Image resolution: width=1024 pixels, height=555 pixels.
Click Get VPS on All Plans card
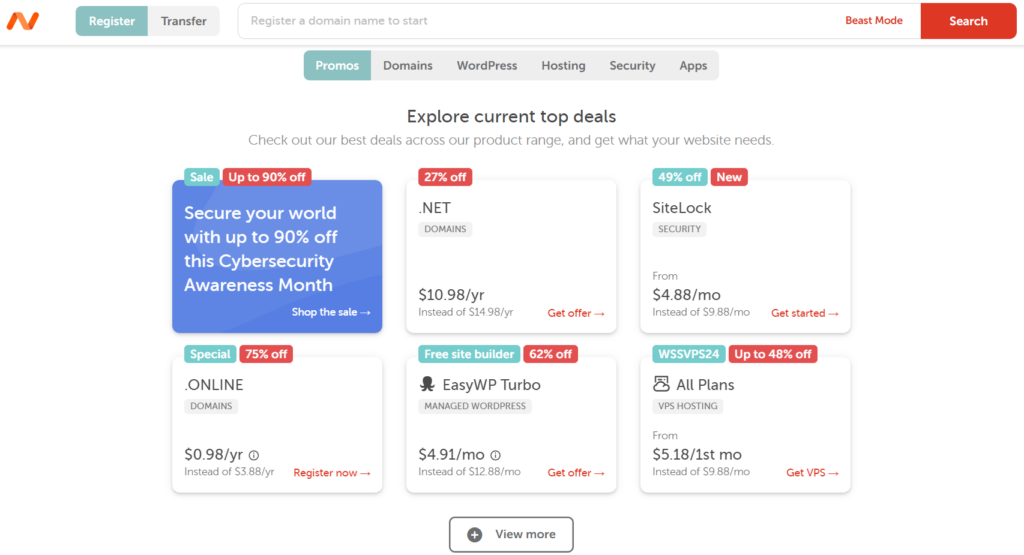pyautogui.click(x=812, y=473)
